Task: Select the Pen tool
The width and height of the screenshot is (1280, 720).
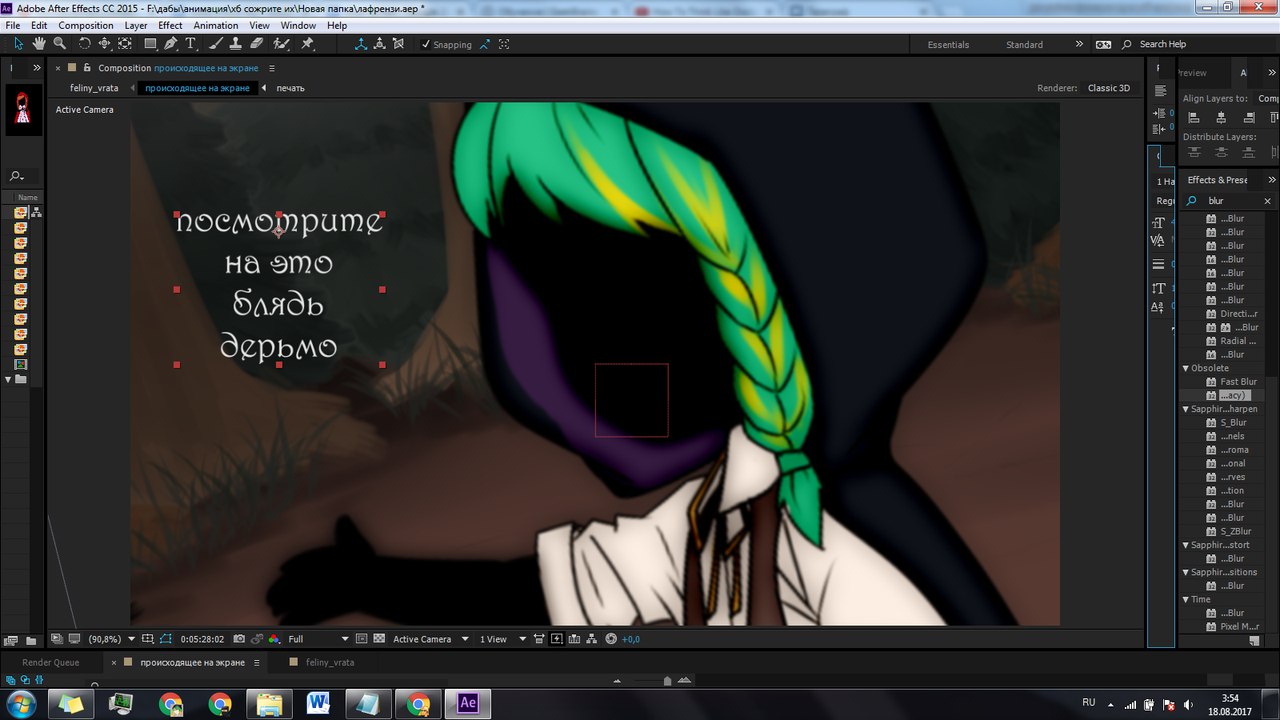Action: coord(171,44)
